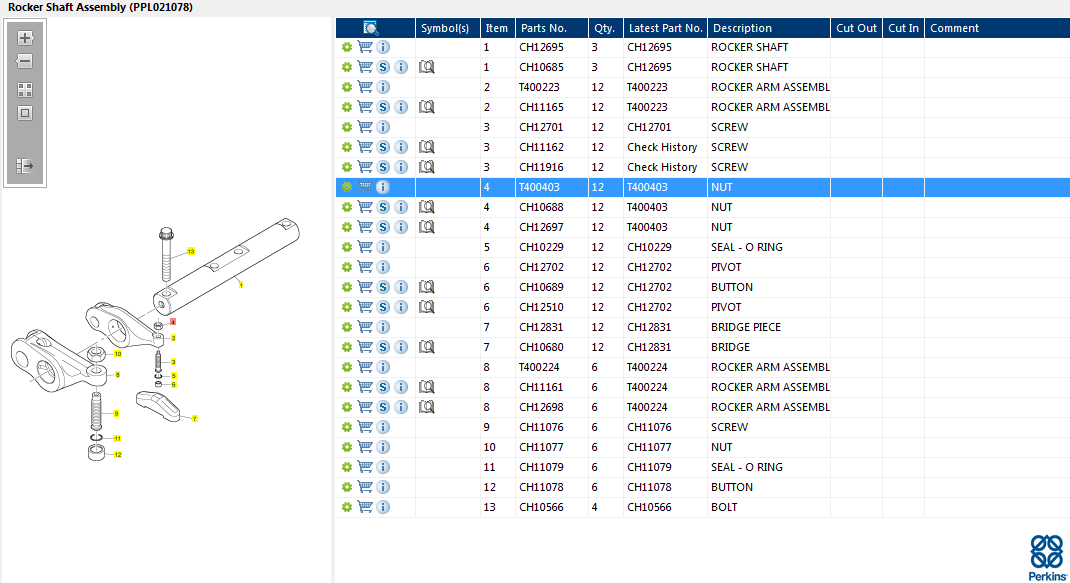Sort by Parts No. column header

click(x=551, y=28)
